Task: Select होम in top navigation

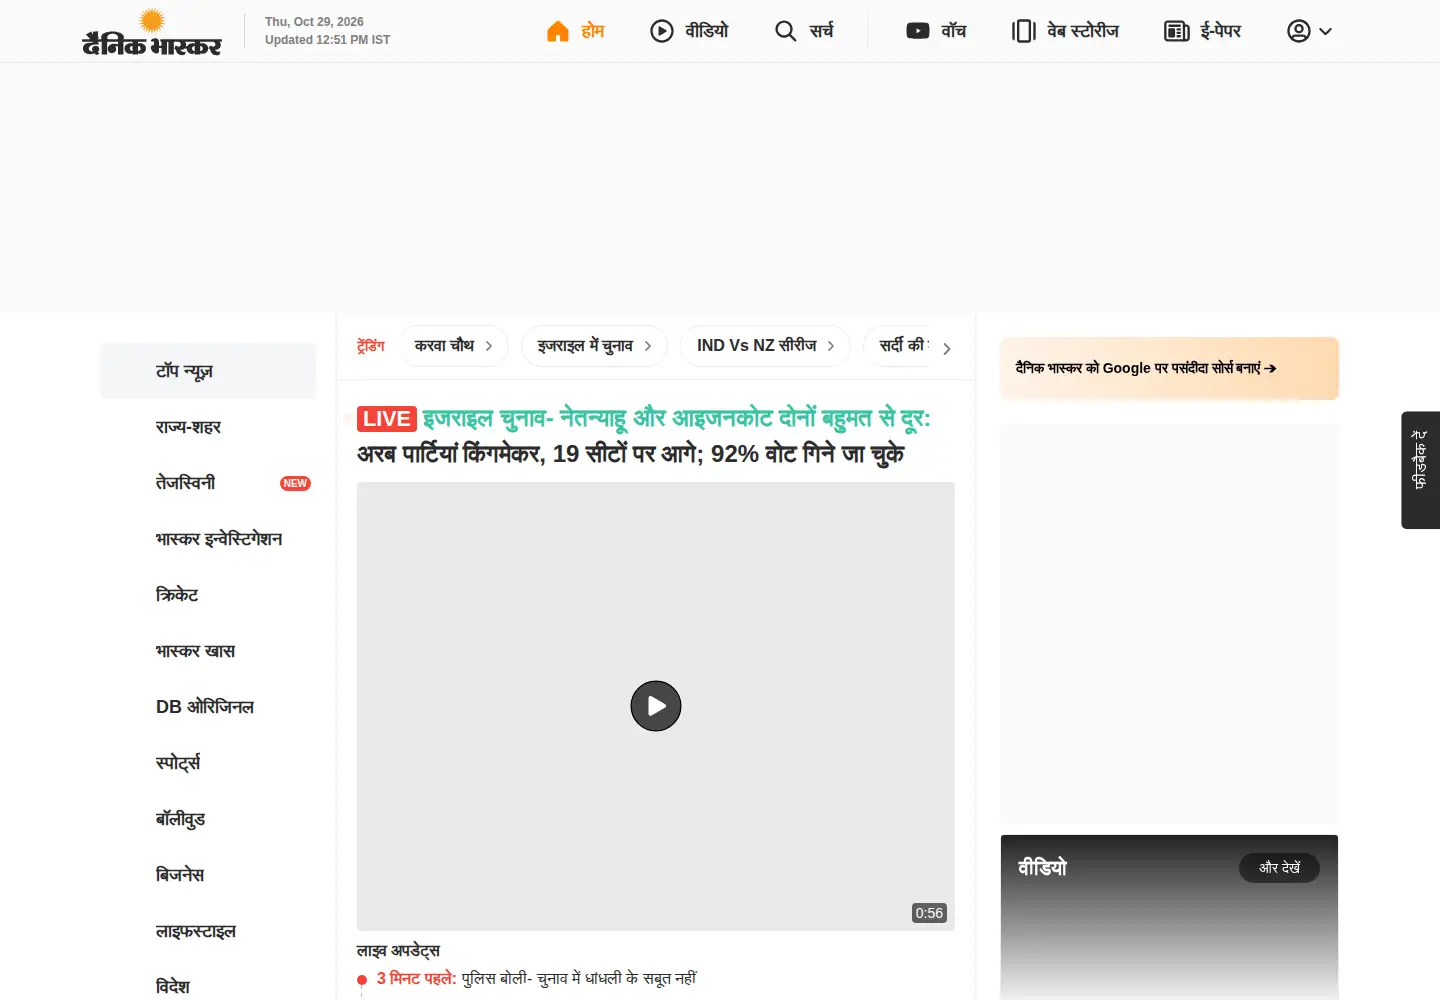Action: click(x=593, y=31)
